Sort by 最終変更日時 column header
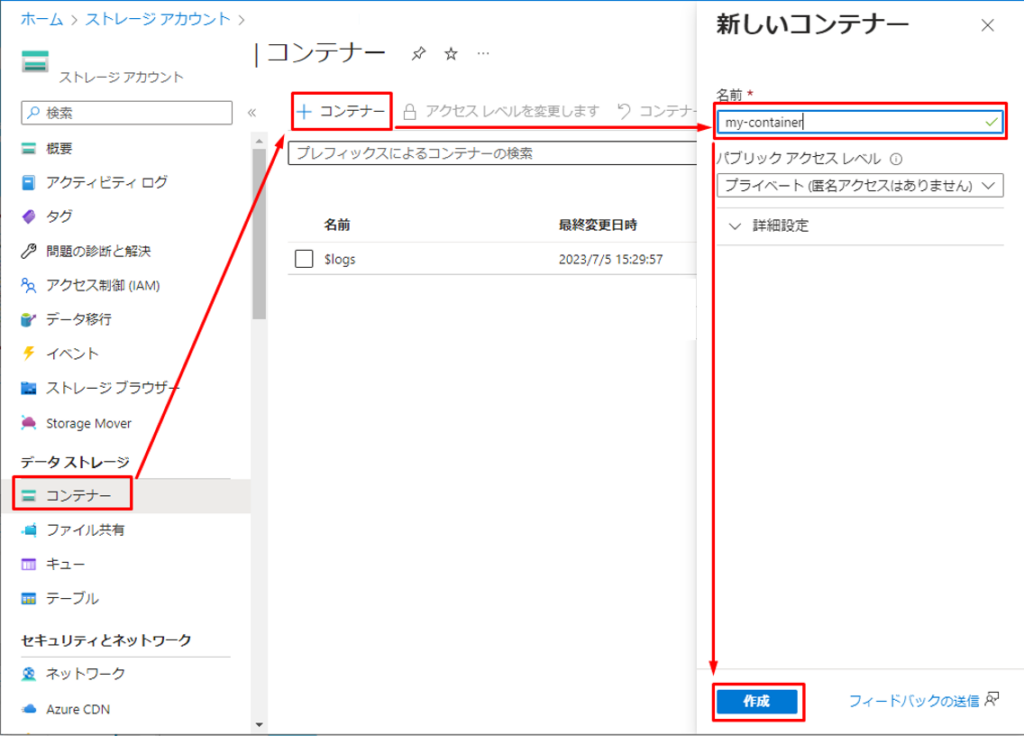 point(598,225)
